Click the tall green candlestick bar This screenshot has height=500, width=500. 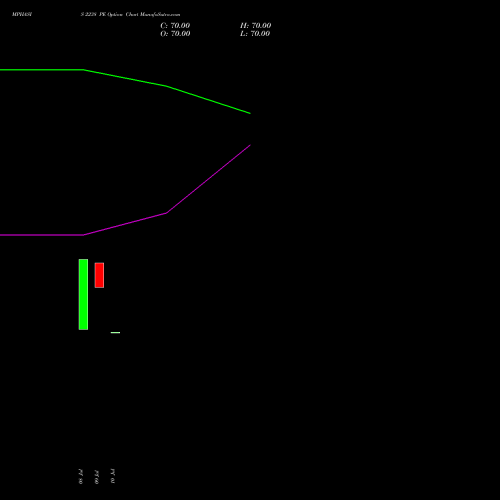(83, 294)
